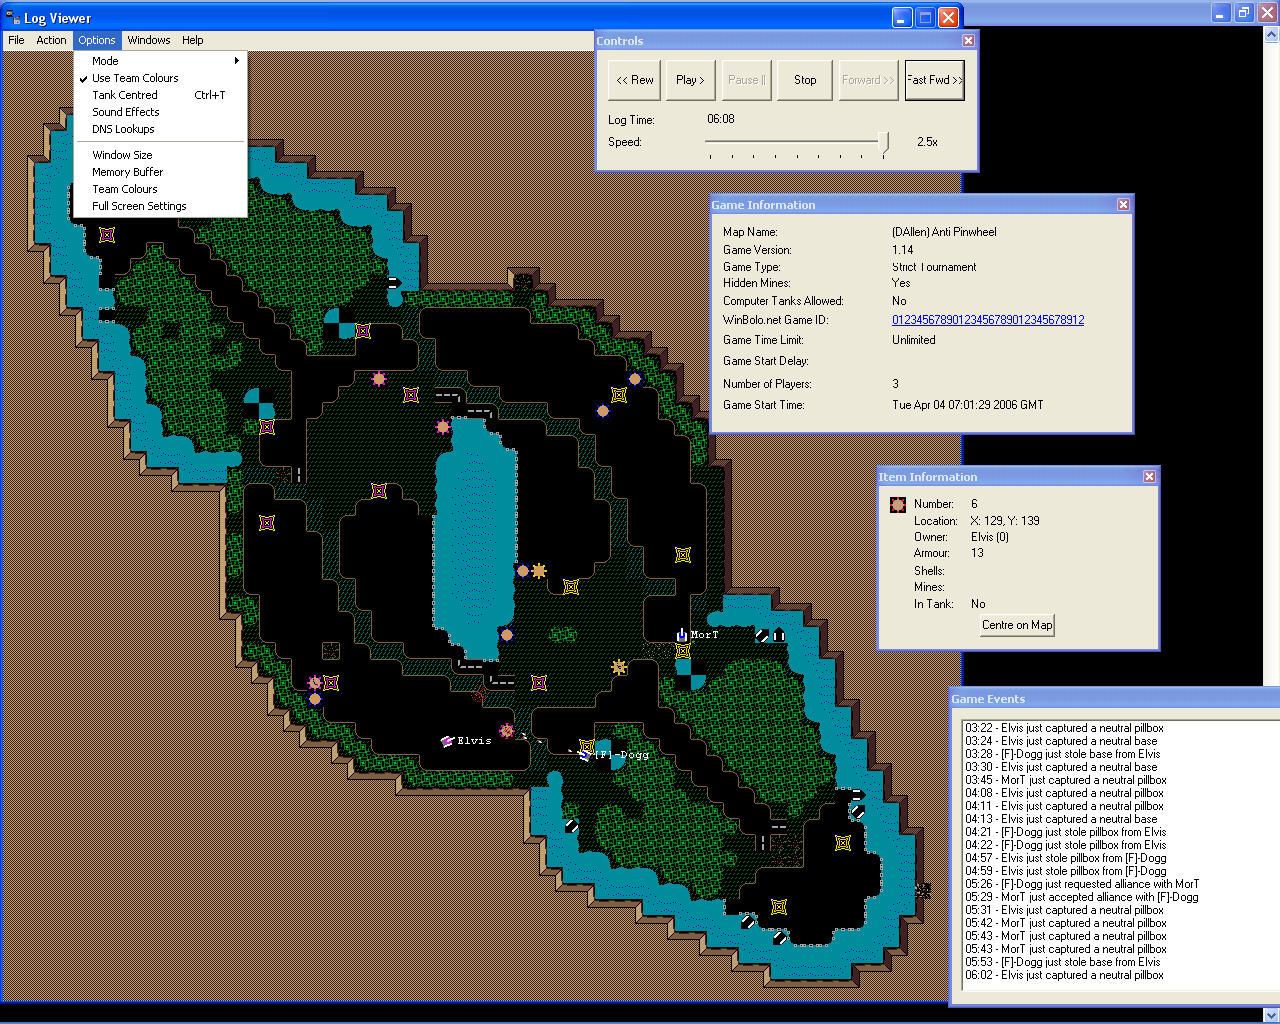The image size is (1280, 1024).
Task: Open the Action menu
Action: coord(51,40)
